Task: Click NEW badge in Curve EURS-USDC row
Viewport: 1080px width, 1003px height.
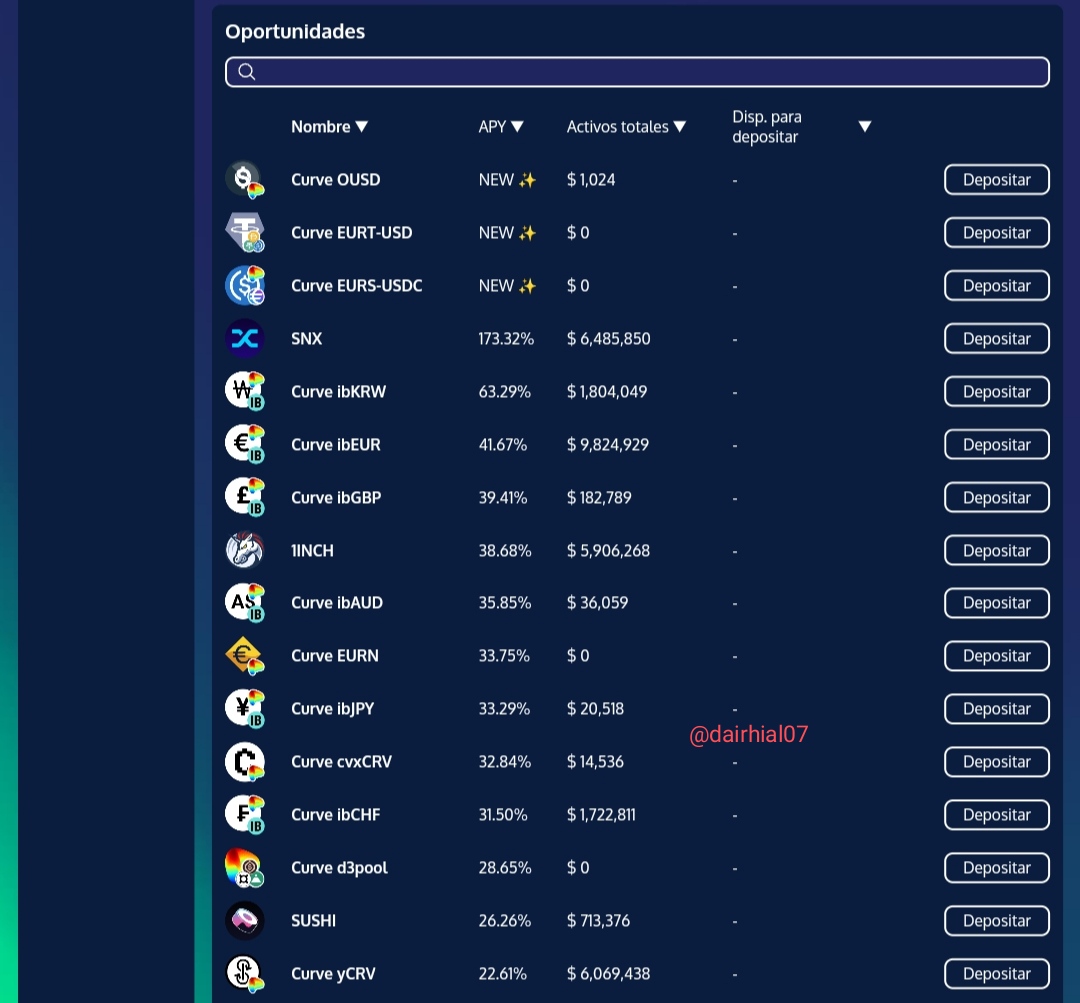Action: point(508,286)
